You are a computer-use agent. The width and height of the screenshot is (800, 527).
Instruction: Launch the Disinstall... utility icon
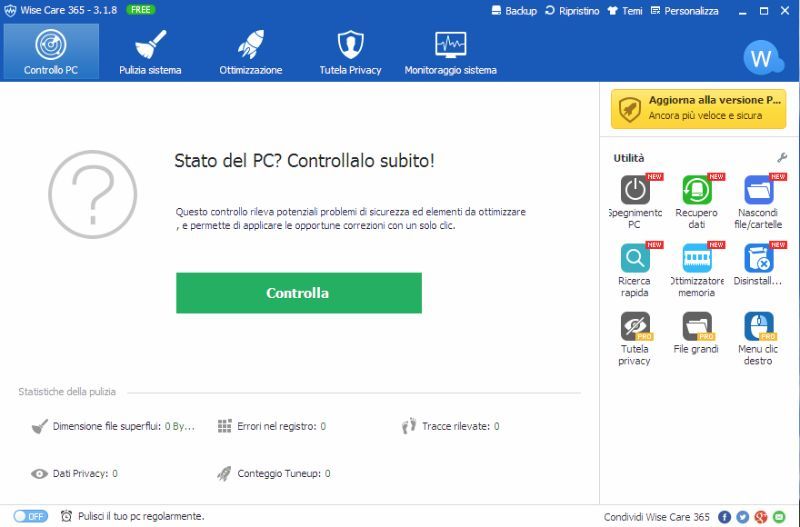coord(758,264)
